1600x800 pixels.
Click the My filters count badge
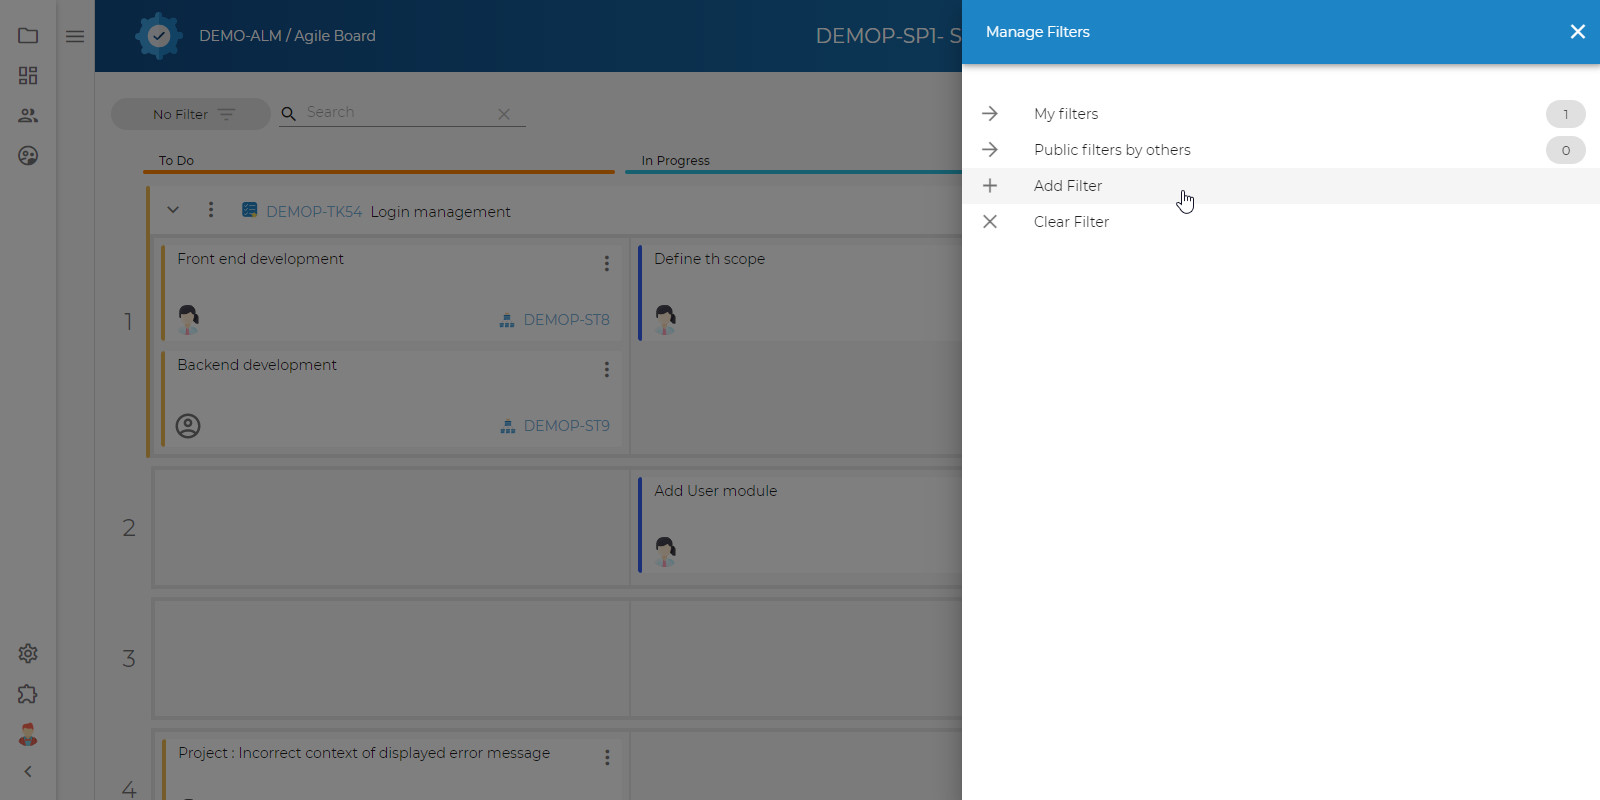[1566, 114]
